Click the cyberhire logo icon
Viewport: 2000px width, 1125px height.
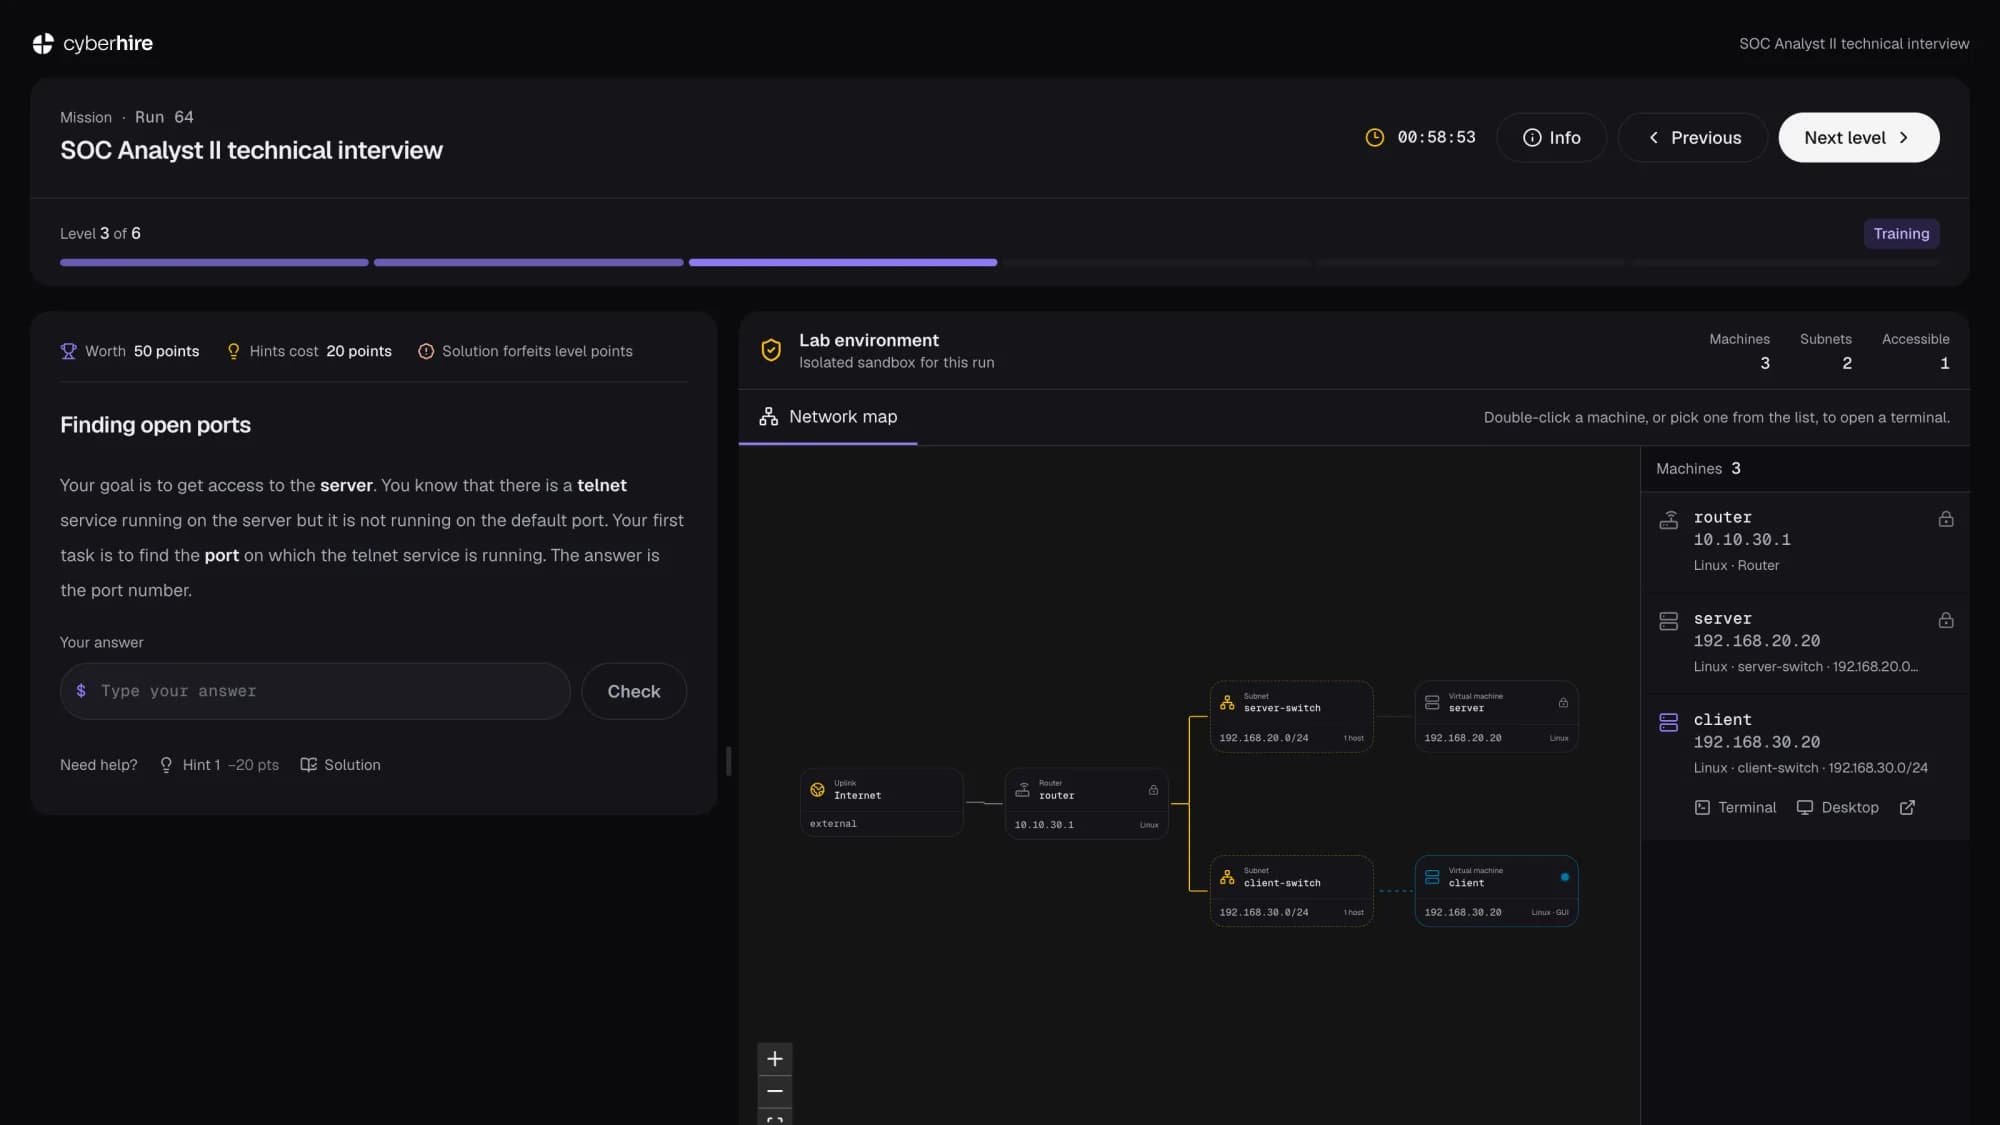[43, 43]
